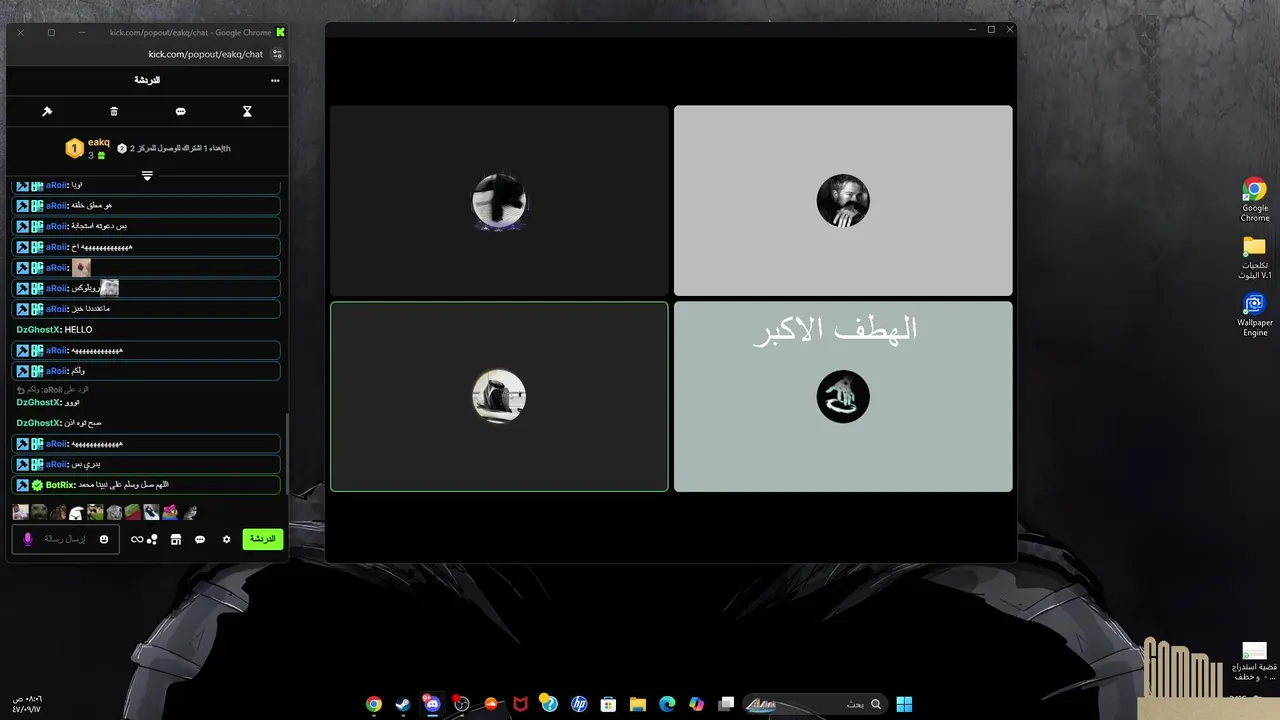The height and width of the screenshot is (720, 1280).
Task: Click the DzGhostX username beside HELLO
Action: (x=38, y=330)
